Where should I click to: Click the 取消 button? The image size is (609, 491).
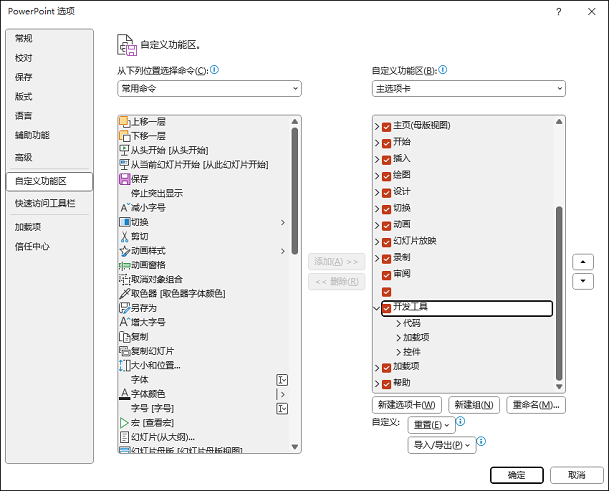[577, 475]
